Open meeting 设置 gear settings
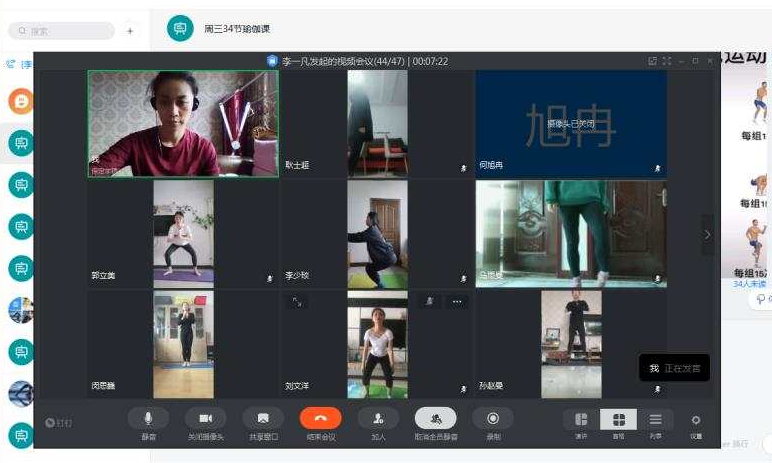The image size is (772, 463). tap(696, 421)
